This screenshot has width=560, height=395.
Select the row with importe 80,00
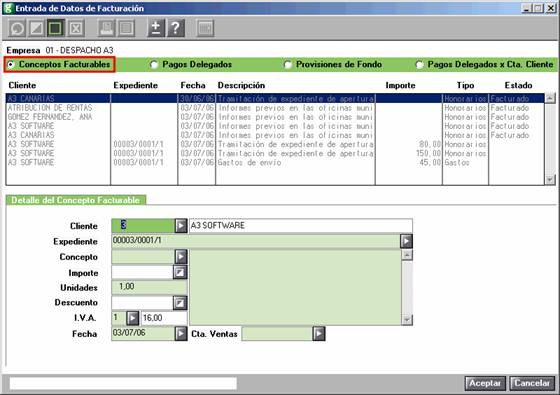click(275, 144)
